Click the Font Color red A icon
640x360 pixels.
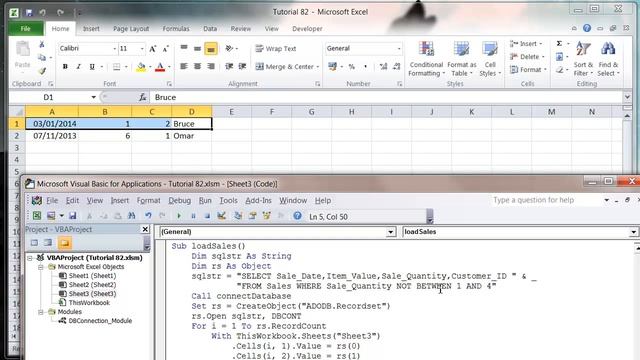(x=160, y=67)
